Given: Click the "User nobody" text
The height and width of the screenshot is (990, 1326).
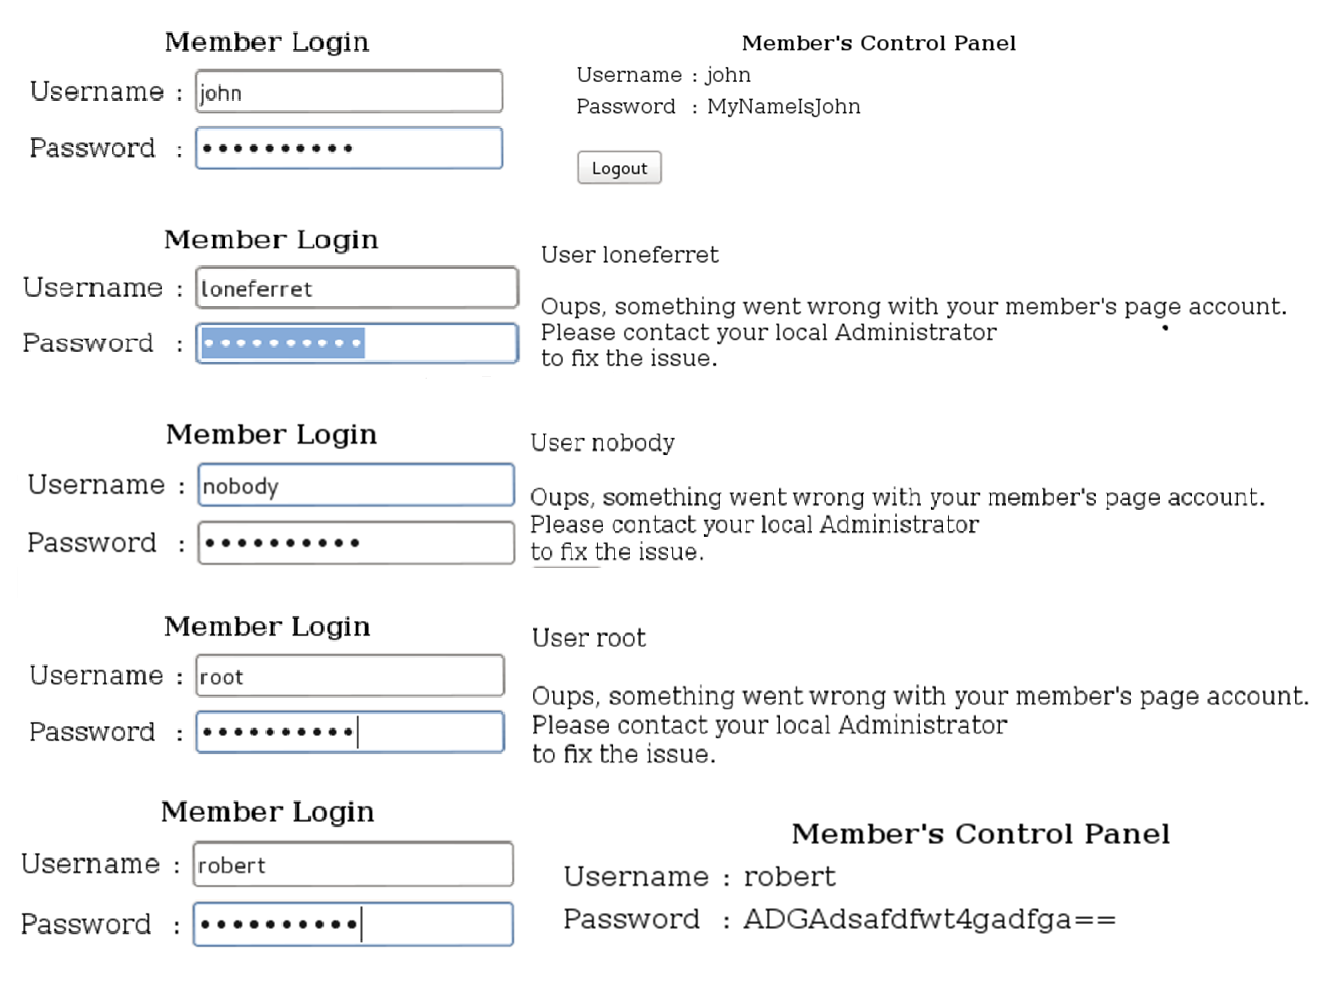Looking at the screenshot, I should click(x=602, y=443).
